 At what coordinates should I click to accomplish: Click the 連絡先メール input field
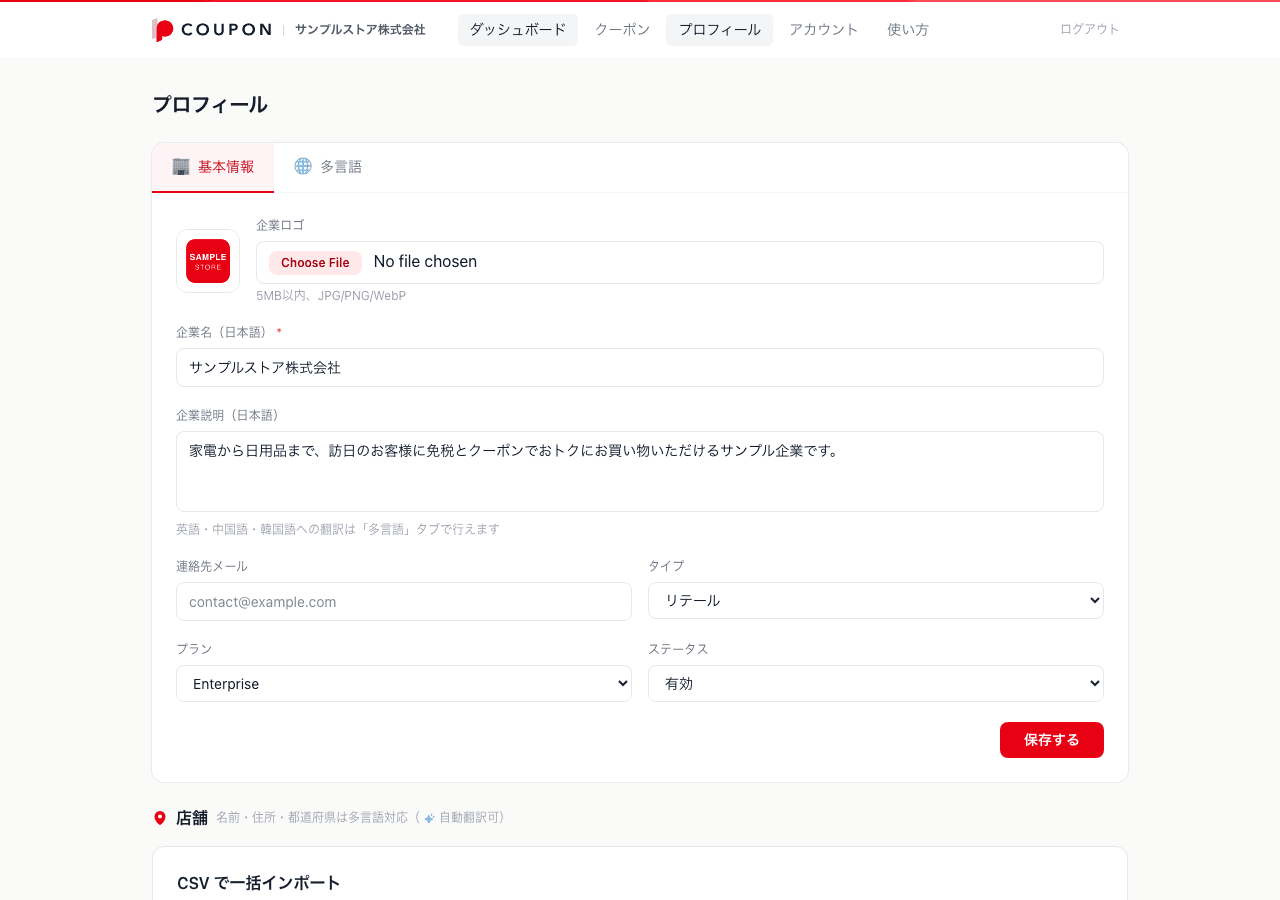404,602
